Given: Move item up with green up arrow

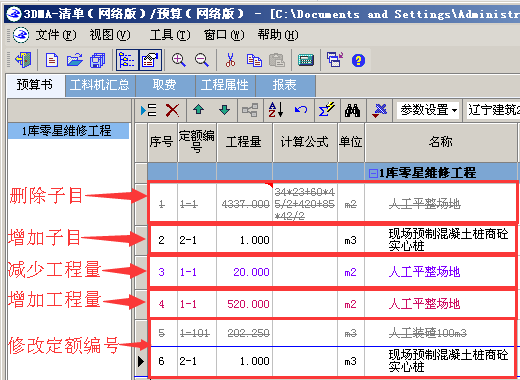Looking at the screenshot, I should pyautogui.click(x=199, y=110).
